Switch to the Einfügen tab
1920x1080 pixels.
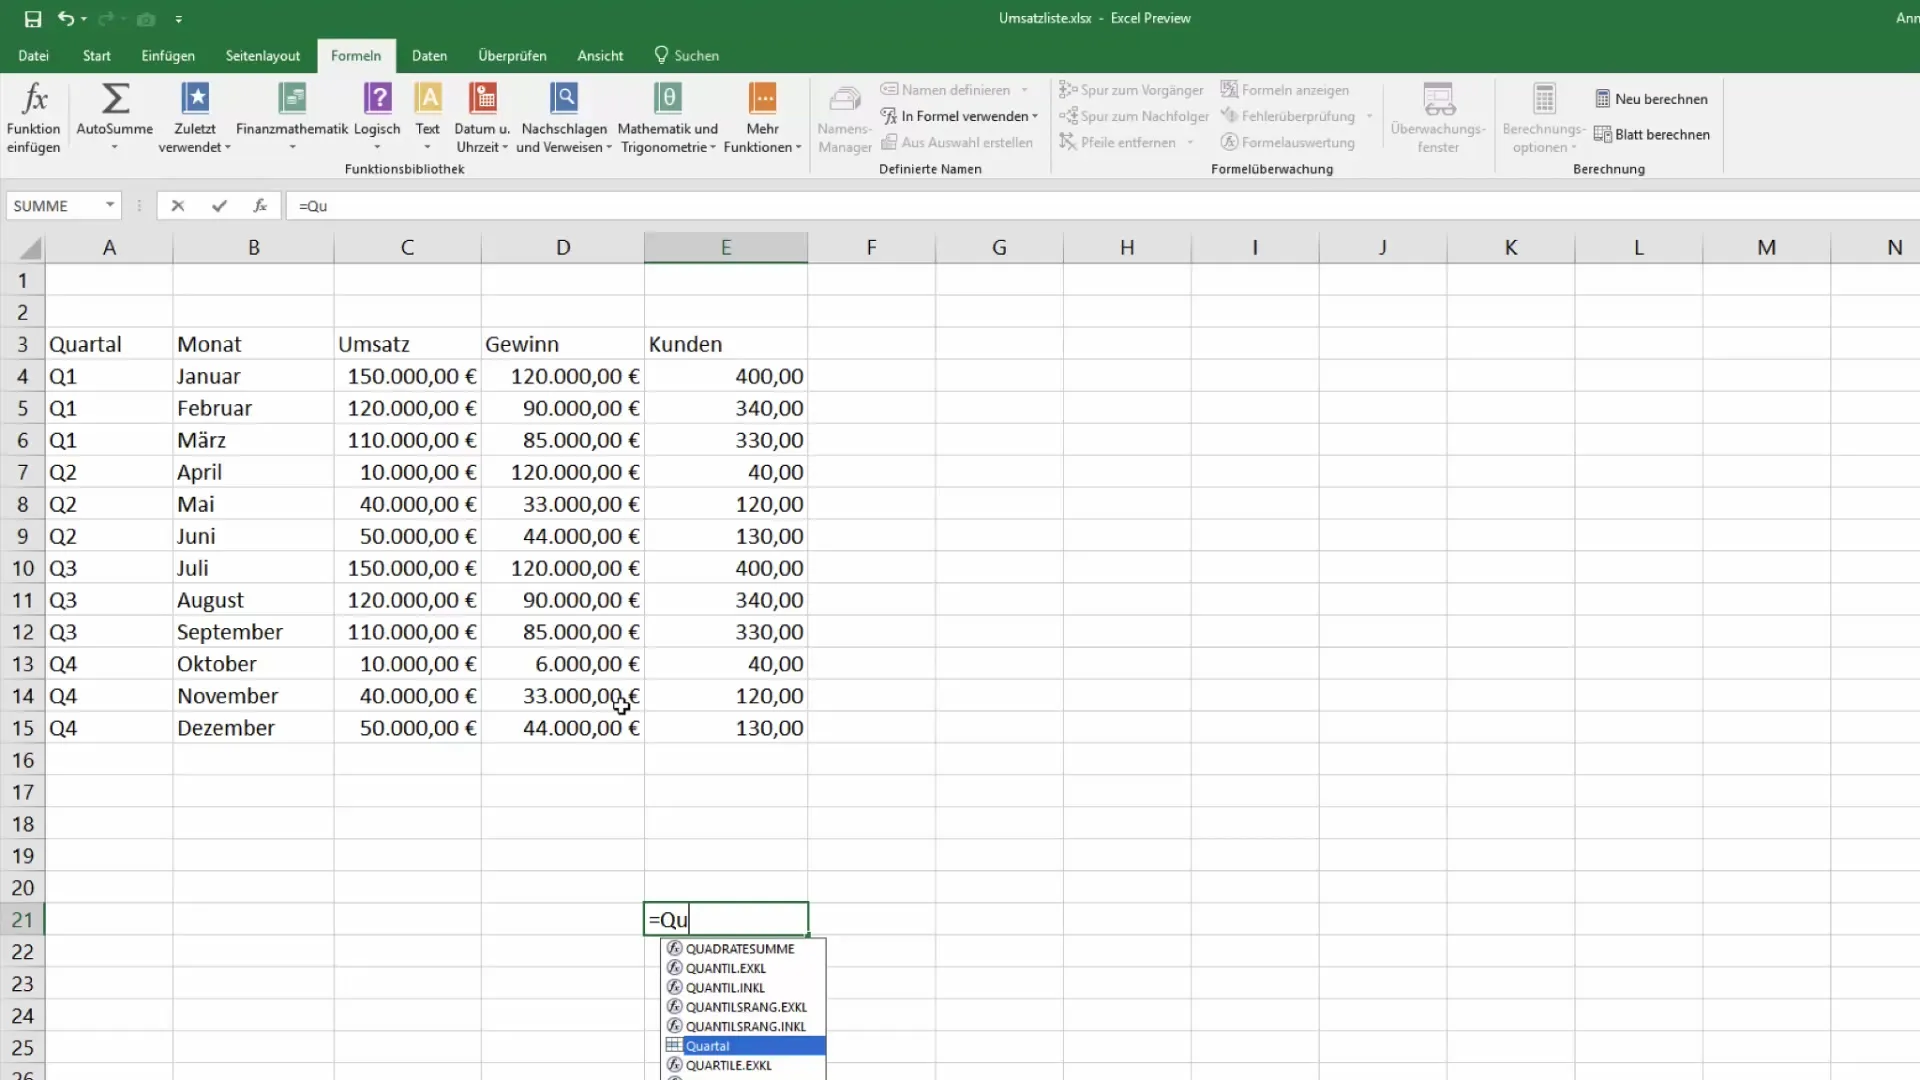pyautogui.click(x=168, y=56)
